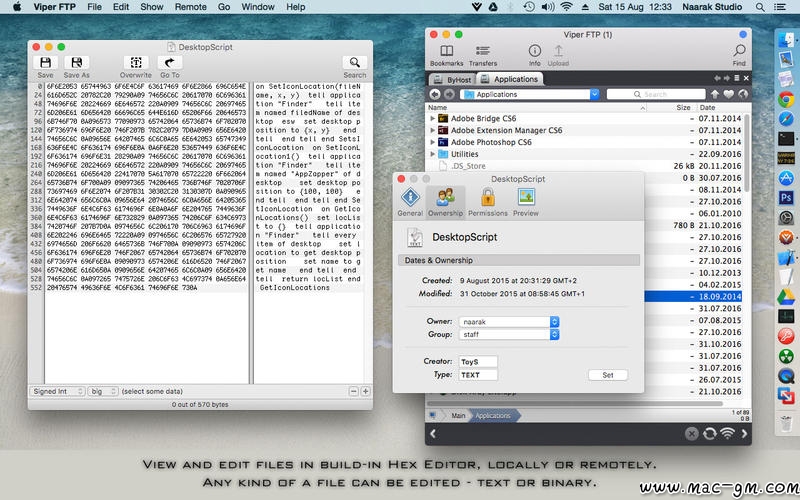Image resolution: width=800 pixels, height=500 pixels.
Task: Switch to the ByHost tab
Action: (452, 80)
